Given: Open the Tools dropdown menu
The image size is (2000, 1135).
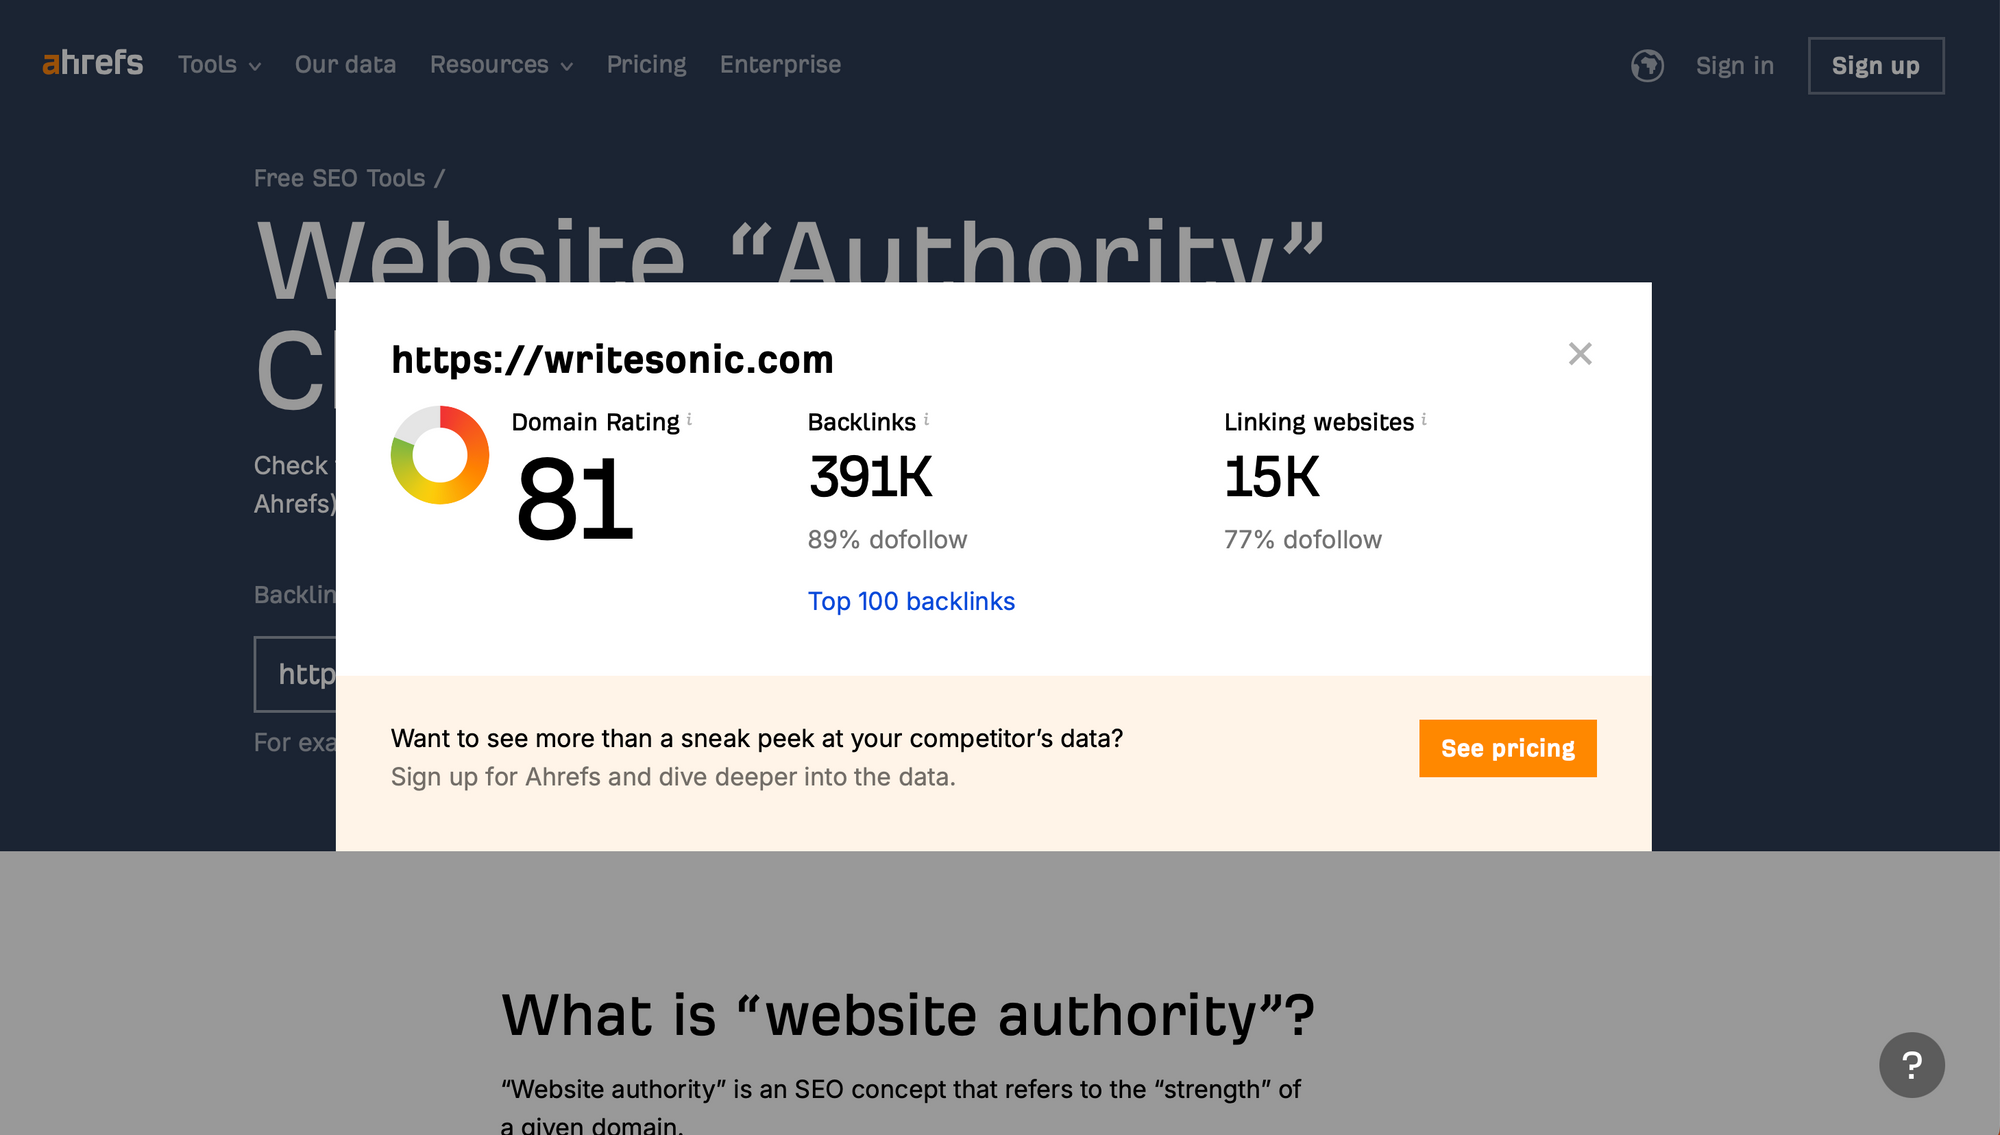Looking at the screenshot, I should click(218, 65).
